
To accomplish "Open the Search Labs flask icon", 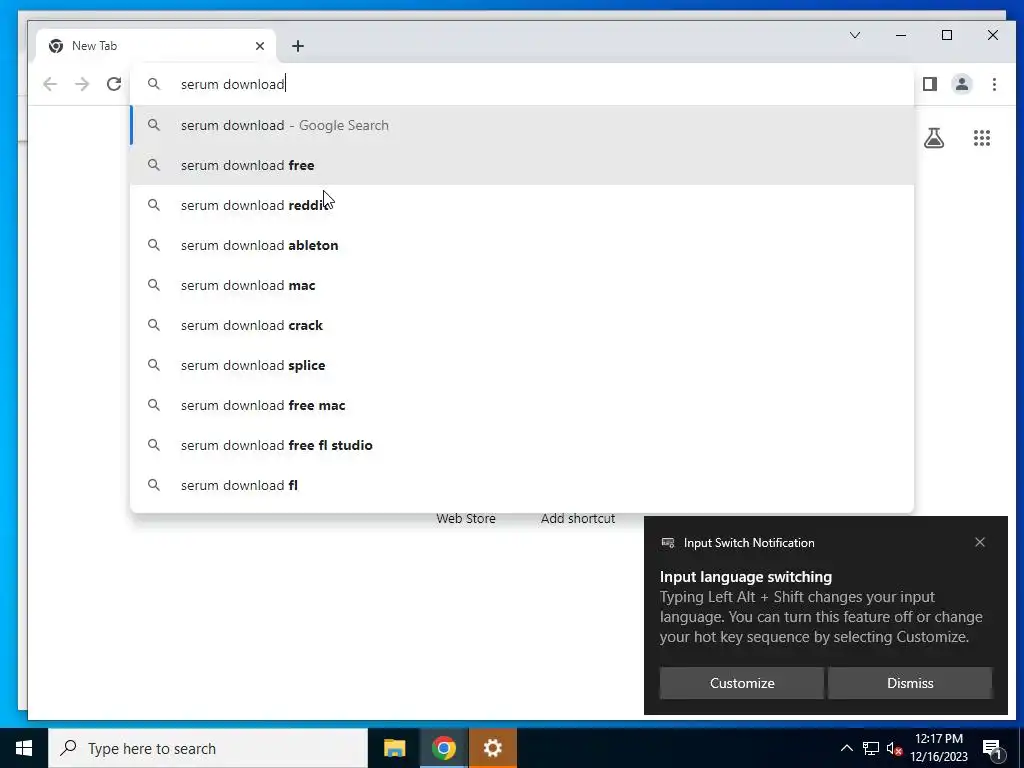I will tap(934, 138).
